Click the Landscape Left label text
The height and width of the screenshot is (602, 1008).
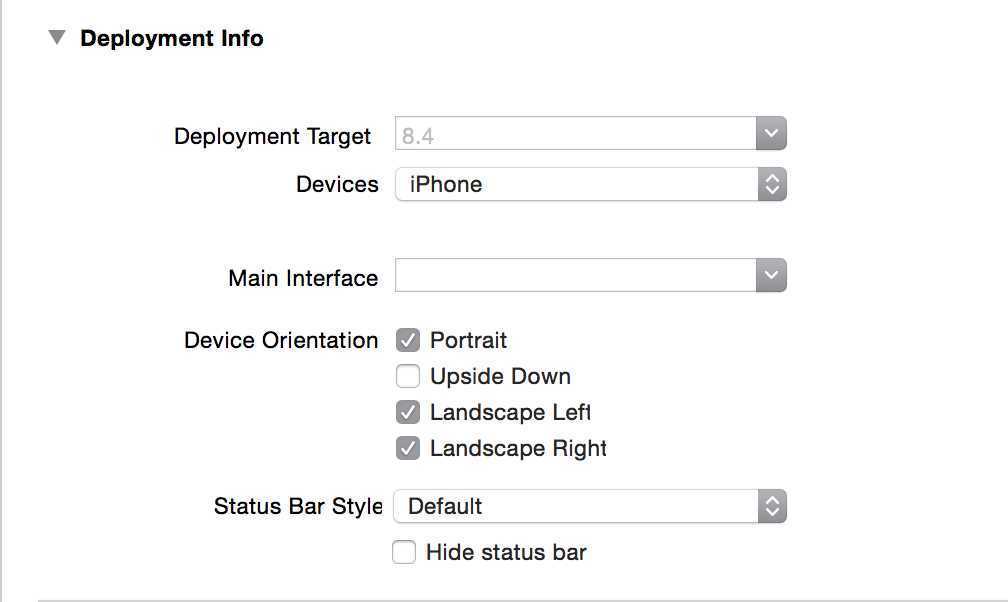510,412
